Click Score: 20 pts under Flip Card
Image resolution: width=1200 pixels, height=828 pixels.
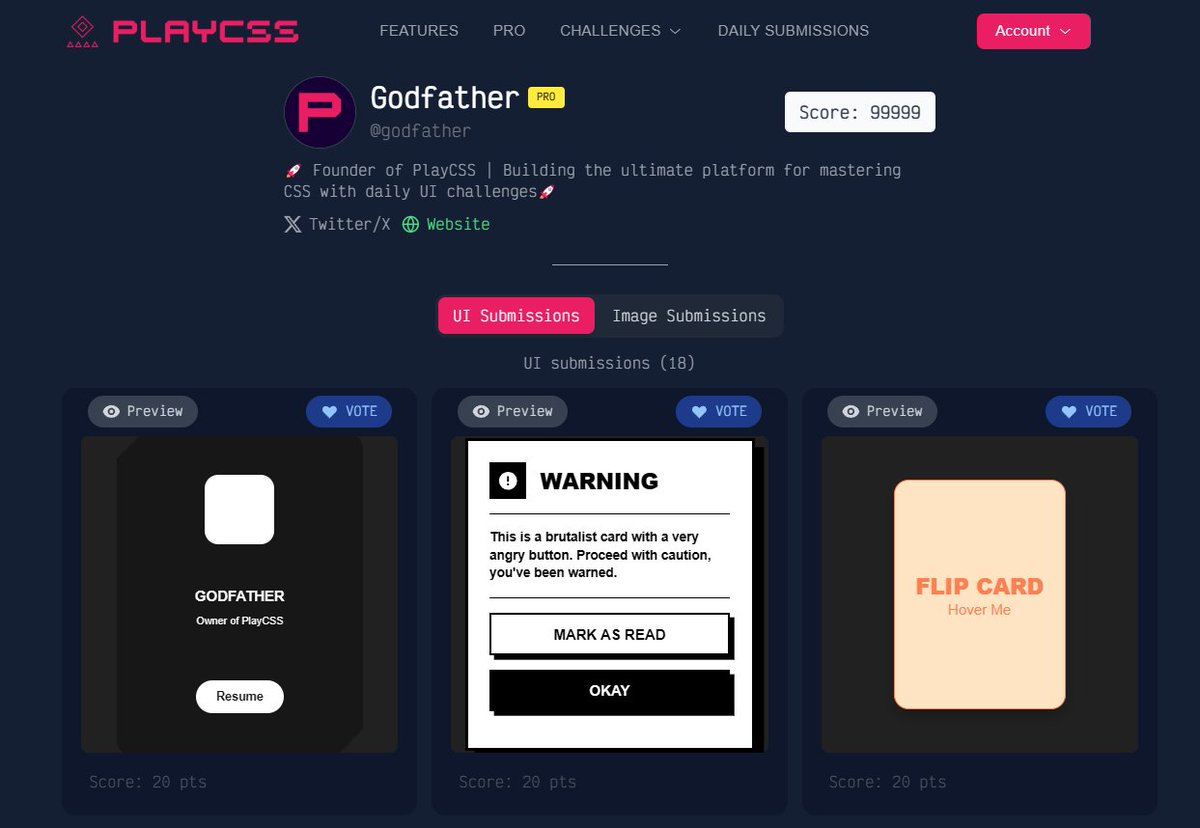(x=888, y=782)
